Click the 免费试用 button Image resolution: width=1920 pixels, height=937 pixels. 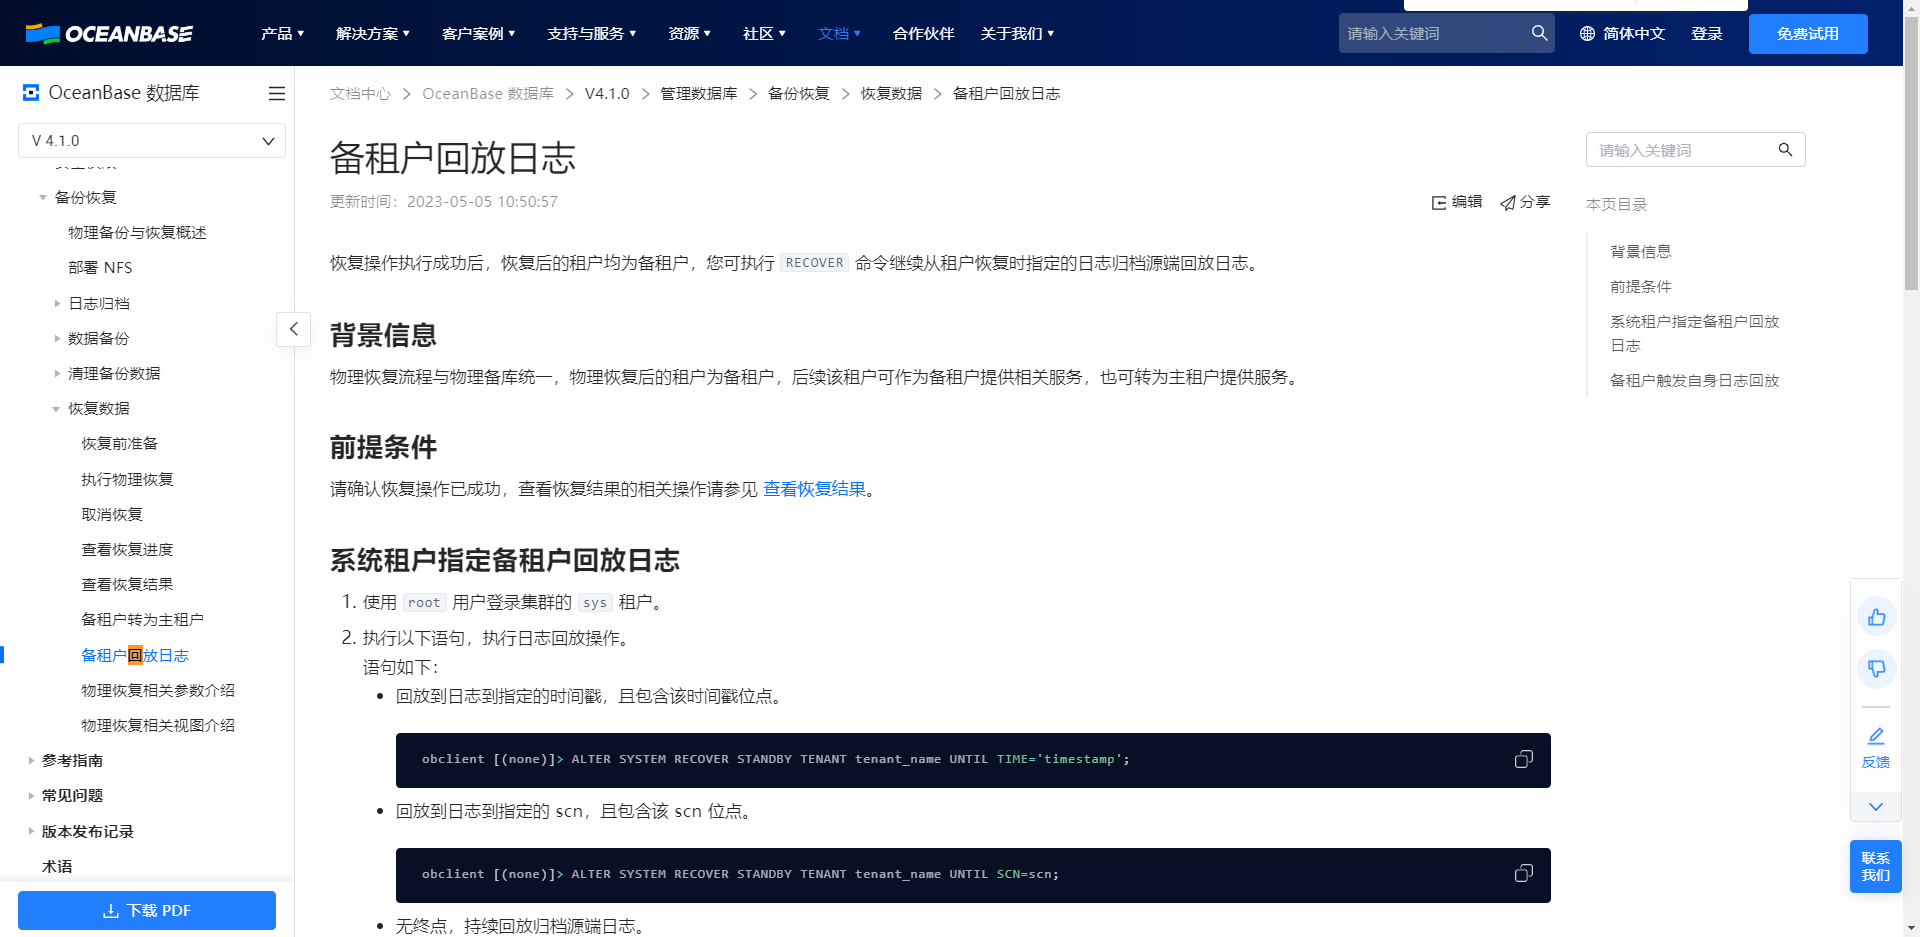(x=1808, y=34)
